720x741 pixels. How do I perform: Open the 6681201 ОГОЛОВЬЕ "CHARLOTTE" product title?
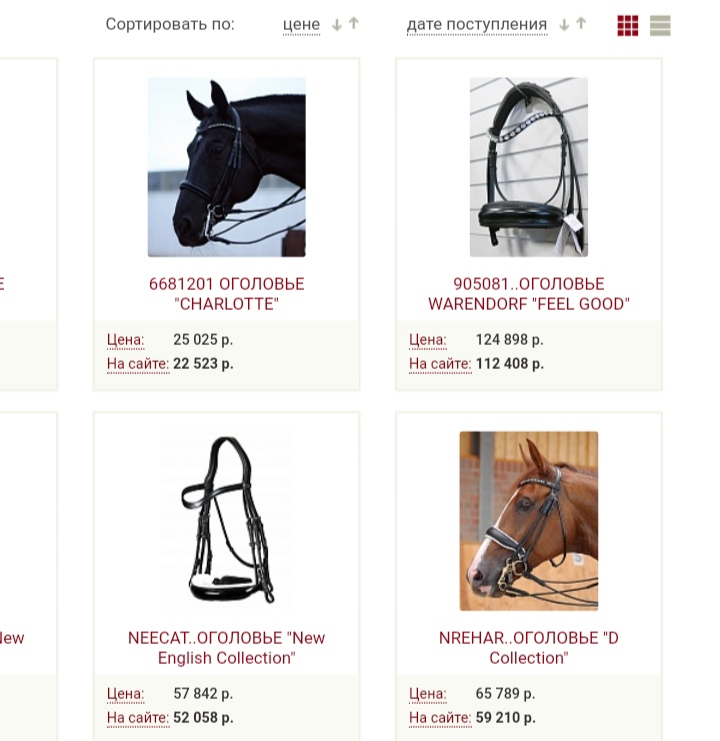(227, 294)
